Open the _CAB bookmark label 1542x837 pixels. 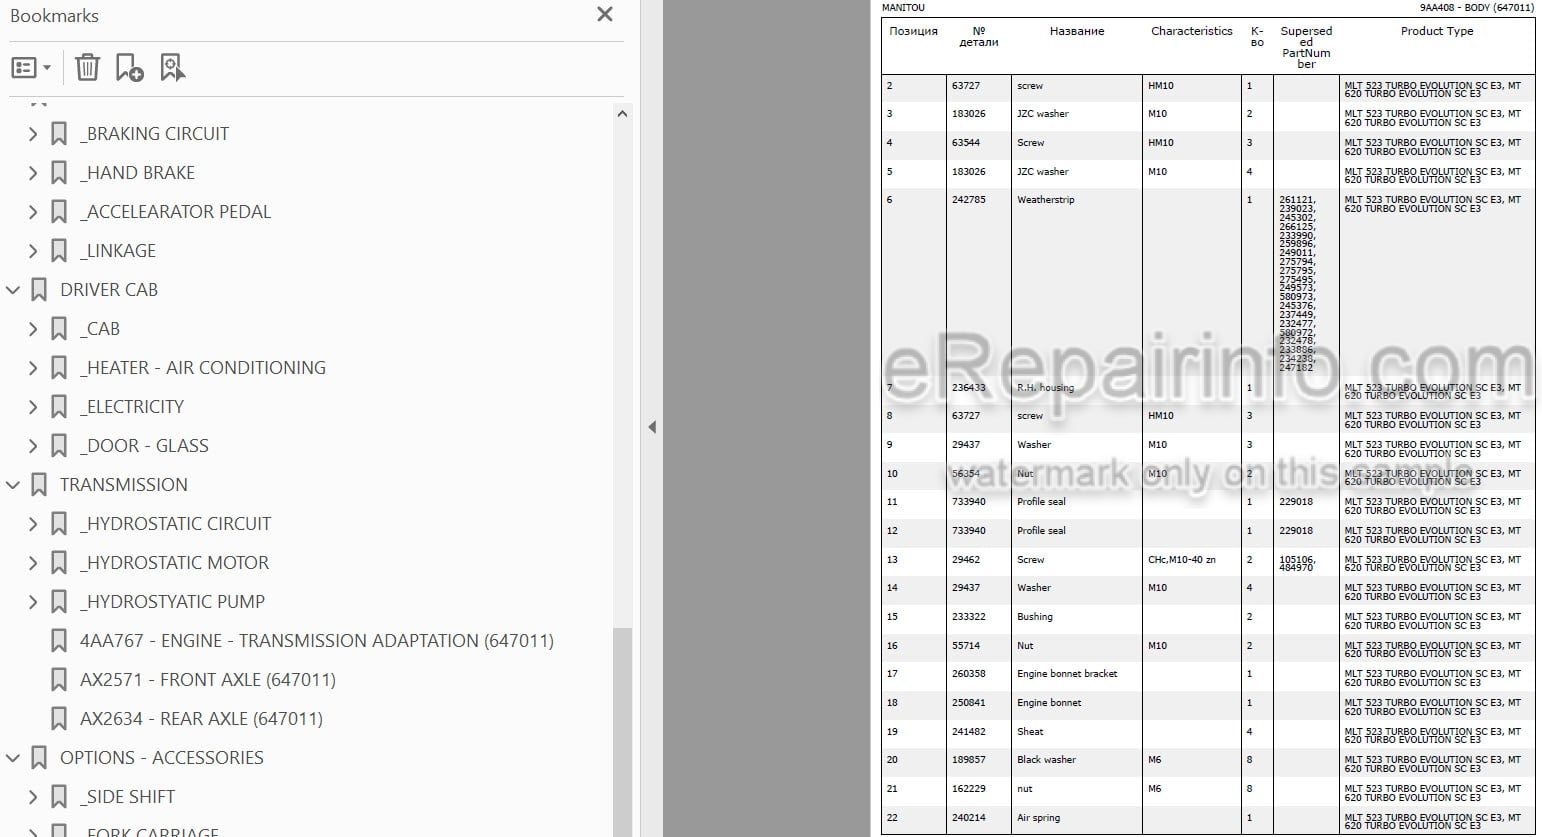[x=100, y=328]
